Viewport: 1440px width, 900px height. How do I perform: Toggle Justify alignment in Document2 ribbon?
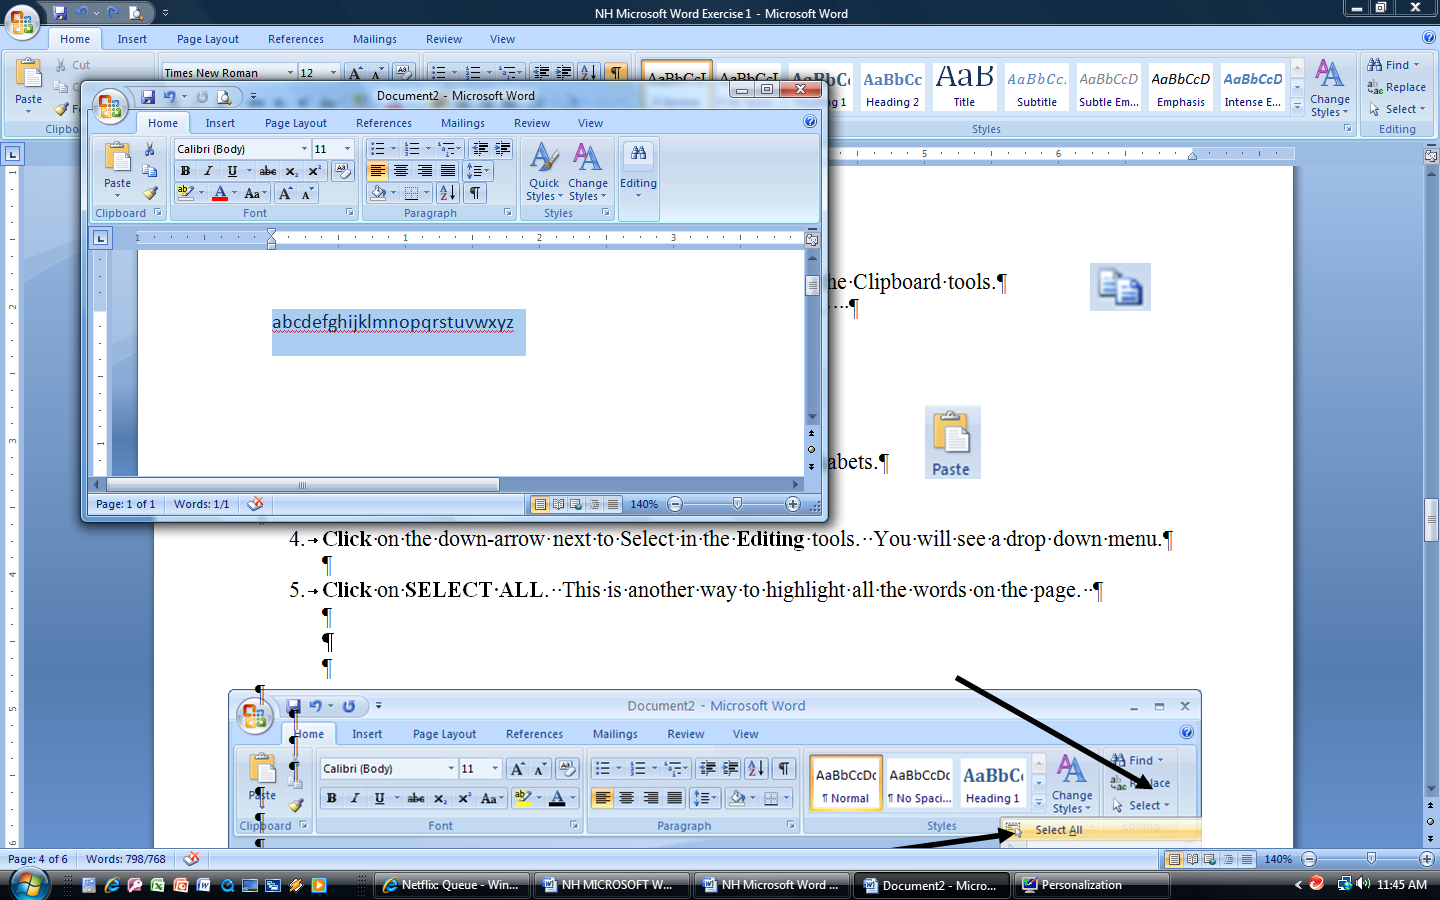(x=448, y=171)
